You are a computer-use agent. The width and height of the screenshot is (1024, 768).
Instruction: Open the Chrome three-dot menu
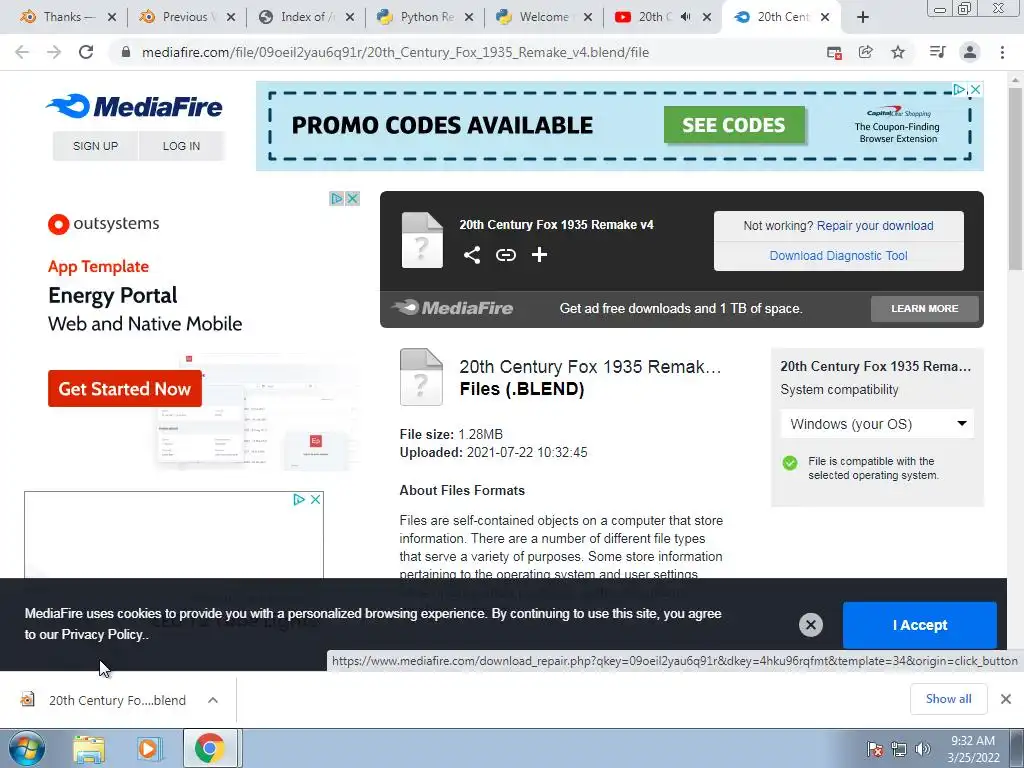[x=1002, y=52]
